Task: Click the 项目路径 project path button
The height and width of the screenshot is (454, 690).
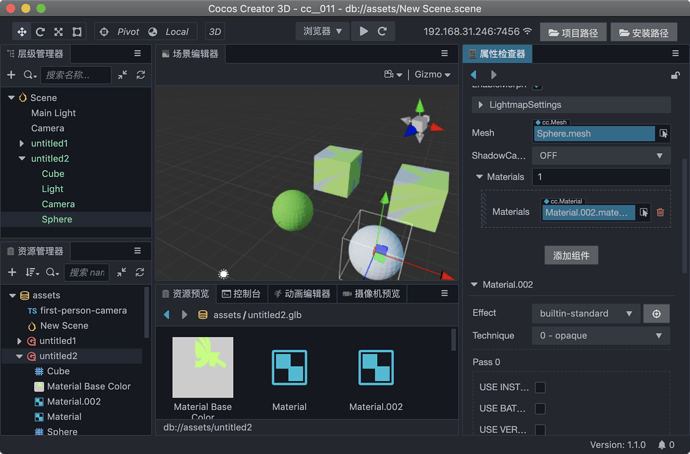Action: 572,33
